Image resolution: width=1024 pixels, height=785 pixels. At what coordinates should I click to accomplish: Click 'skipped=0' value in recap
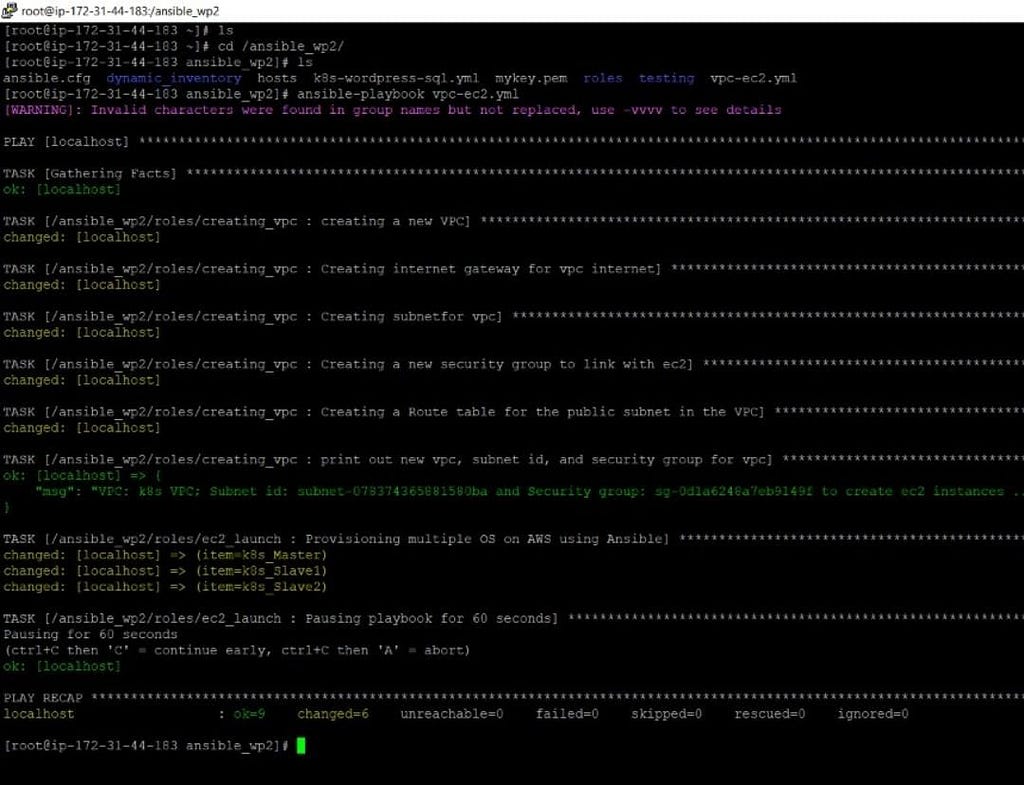pyautogui.click(x=666, y=714)
